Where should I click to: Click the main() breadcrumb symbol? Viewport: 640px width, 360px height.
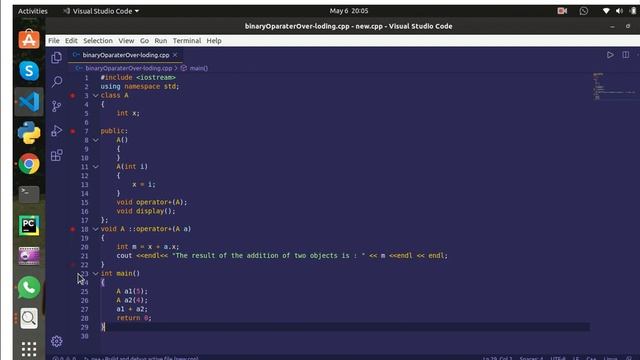(x=199, y=68)
